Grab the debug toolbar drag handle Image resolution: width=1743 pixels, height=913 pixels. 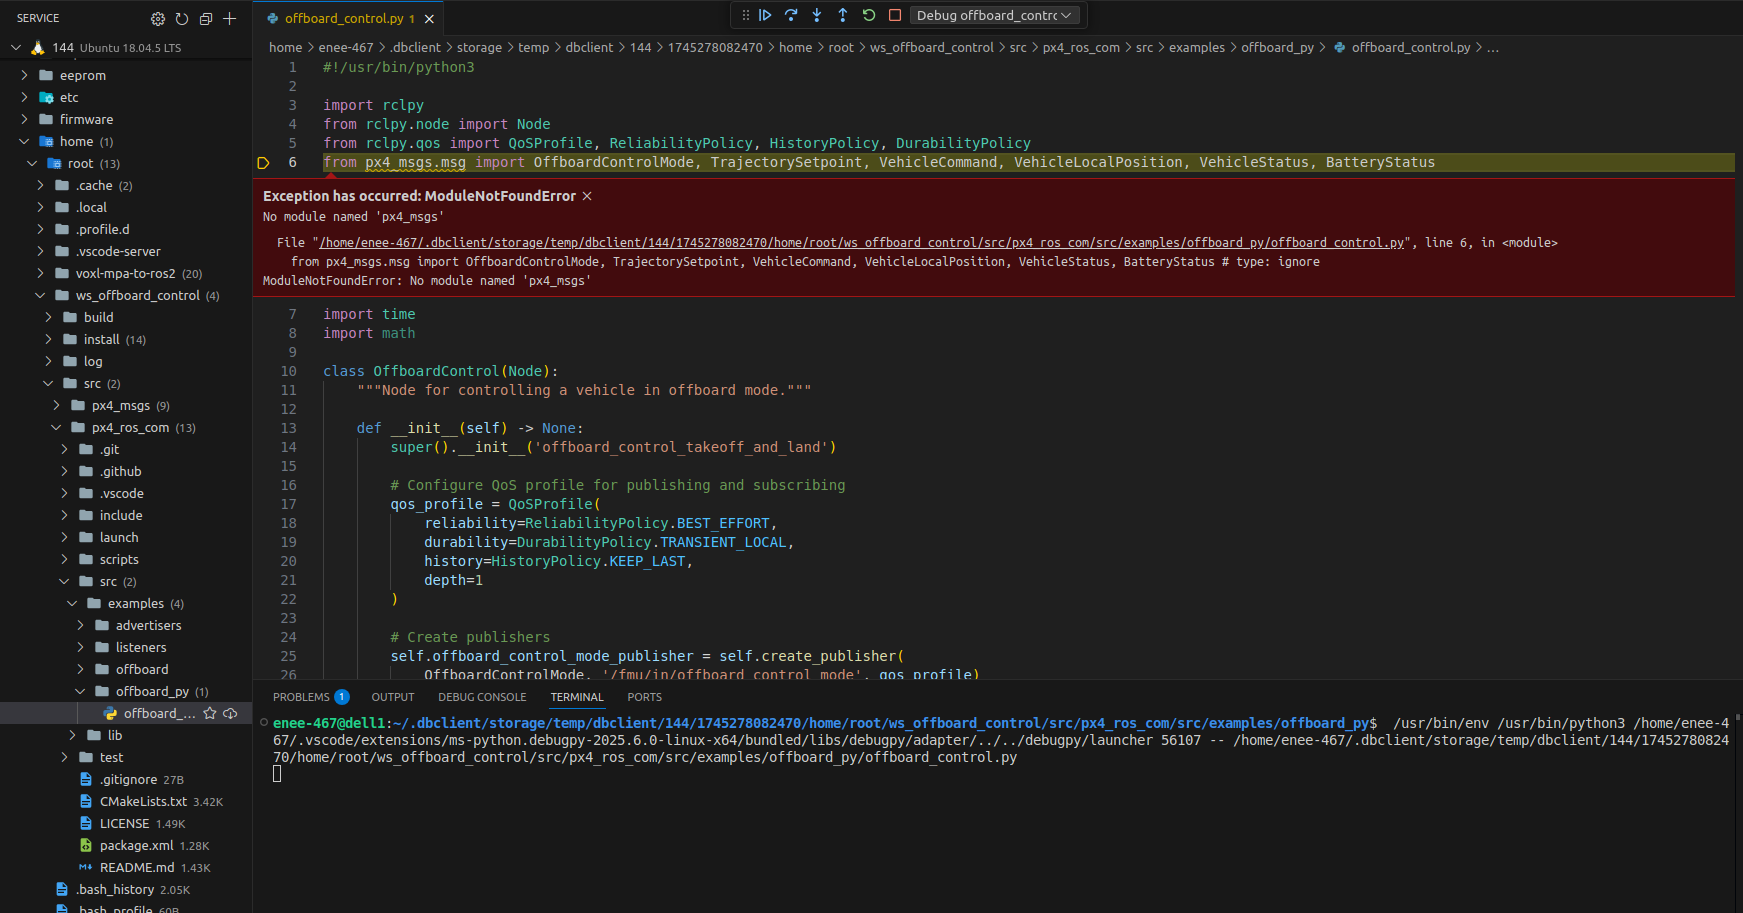point(745,15)
